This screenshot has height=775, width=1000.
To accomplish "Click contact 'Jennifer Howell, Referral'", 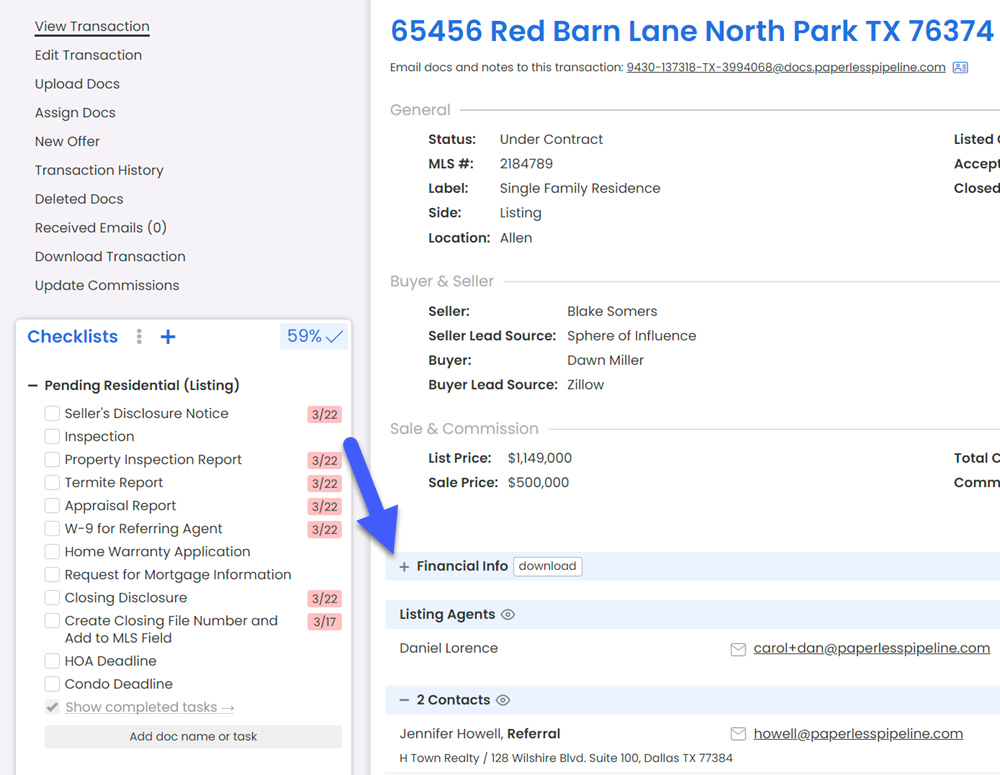I will (480, 734).
